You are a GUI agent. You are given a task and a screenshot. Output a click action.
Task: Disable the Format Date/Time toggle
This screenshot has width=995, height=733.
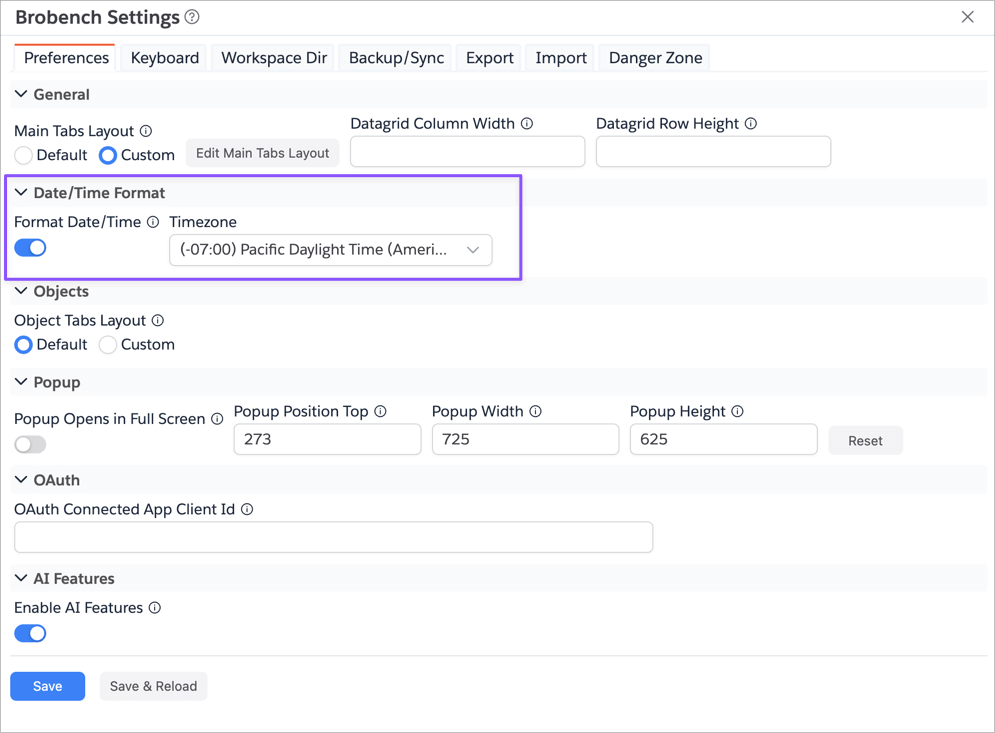pos(30,248)
